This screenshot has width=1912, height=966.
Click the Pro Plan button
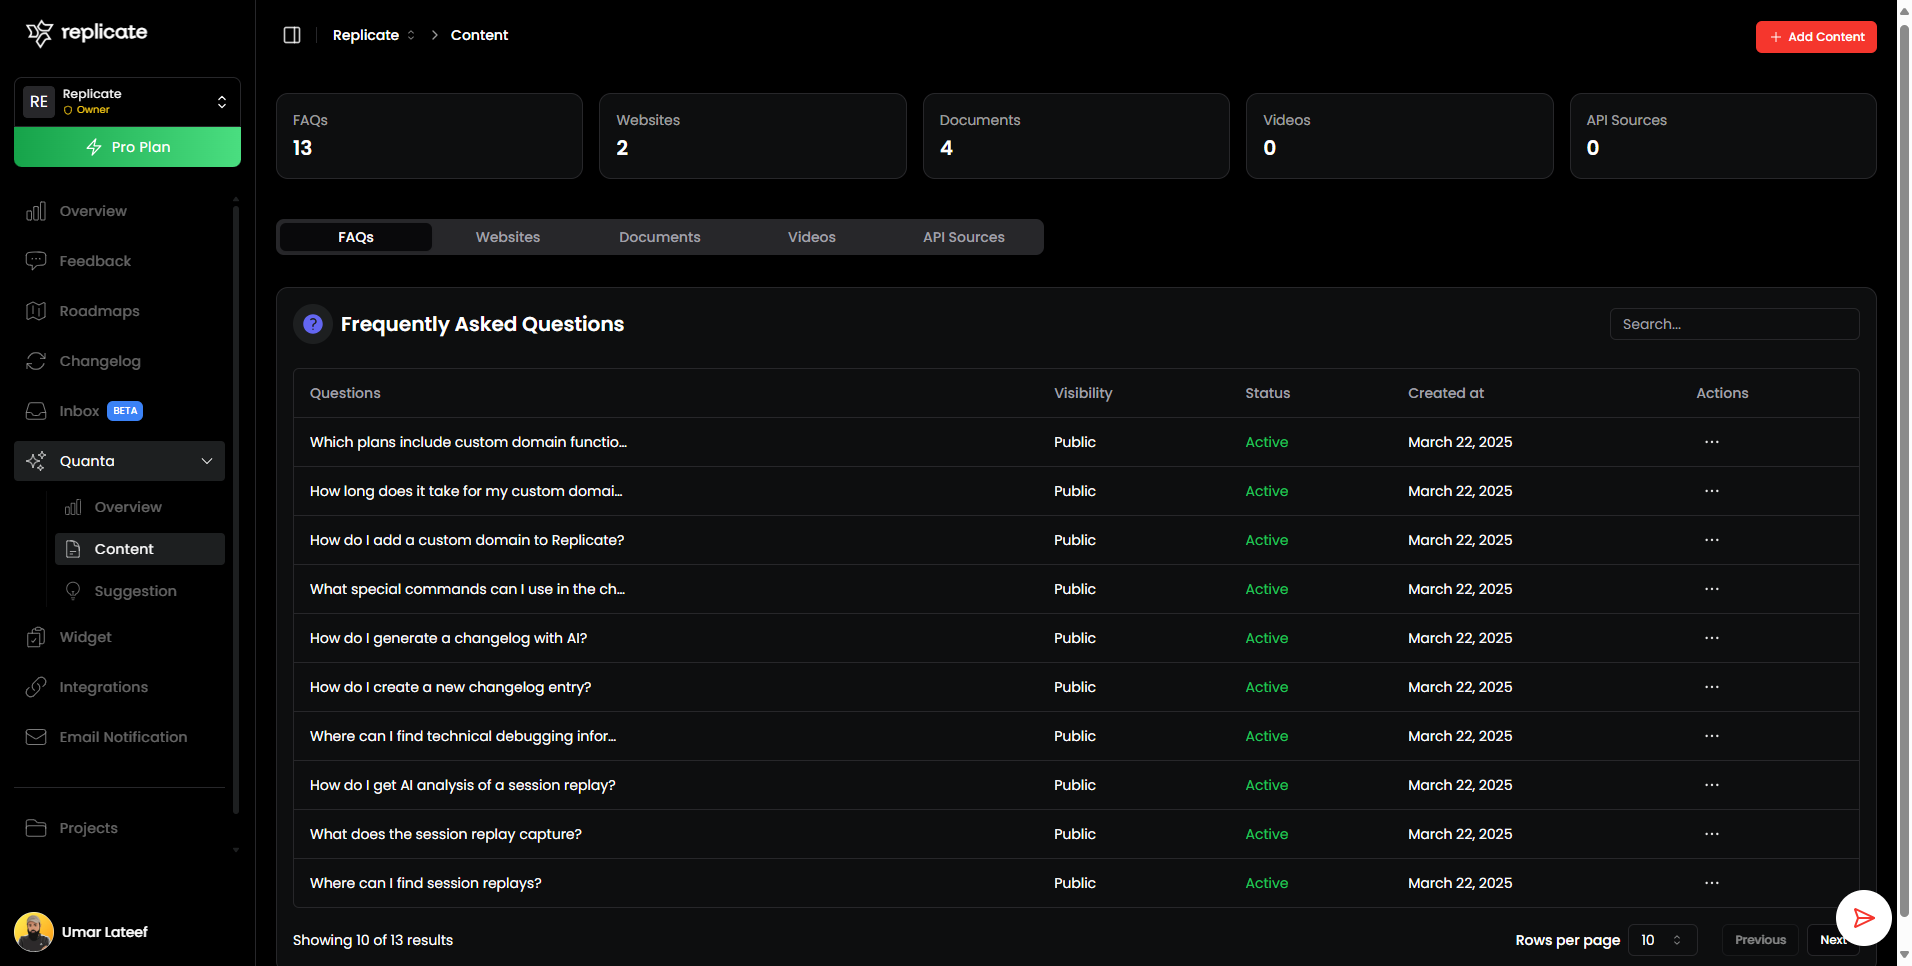[x=127, y=147]
